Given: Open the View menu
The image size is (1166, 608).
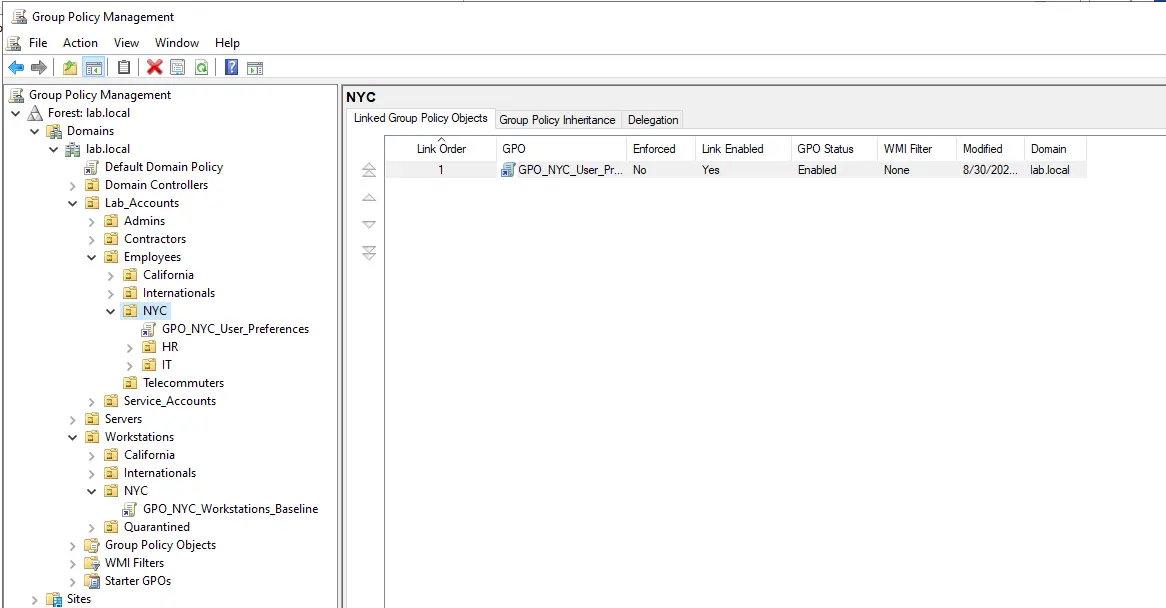Looking at the screenshot, I should [x=126, y=43].
